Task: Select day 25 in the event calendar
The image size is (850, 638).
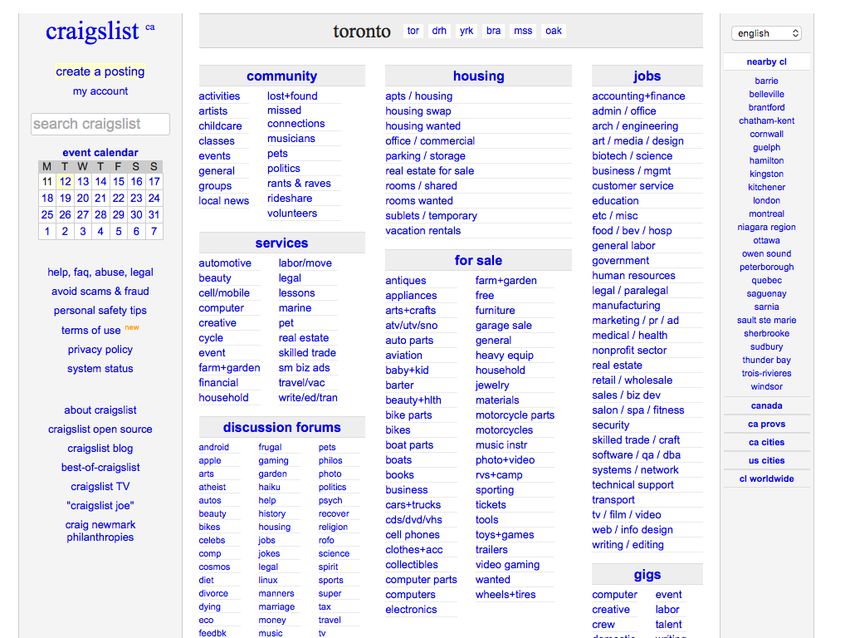Action: (x=47, y=215)
